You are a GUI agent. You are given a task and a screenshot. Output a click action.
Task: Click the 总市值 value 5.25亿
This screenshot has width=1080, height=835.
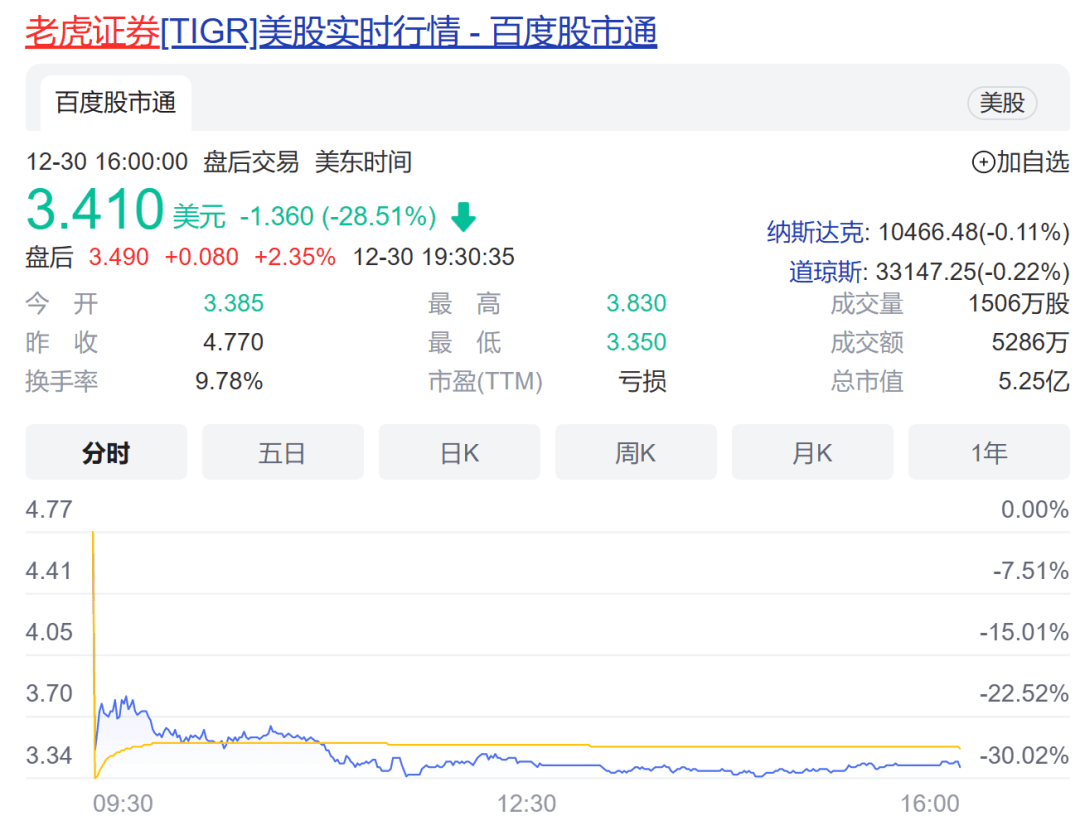point(1033,381)
